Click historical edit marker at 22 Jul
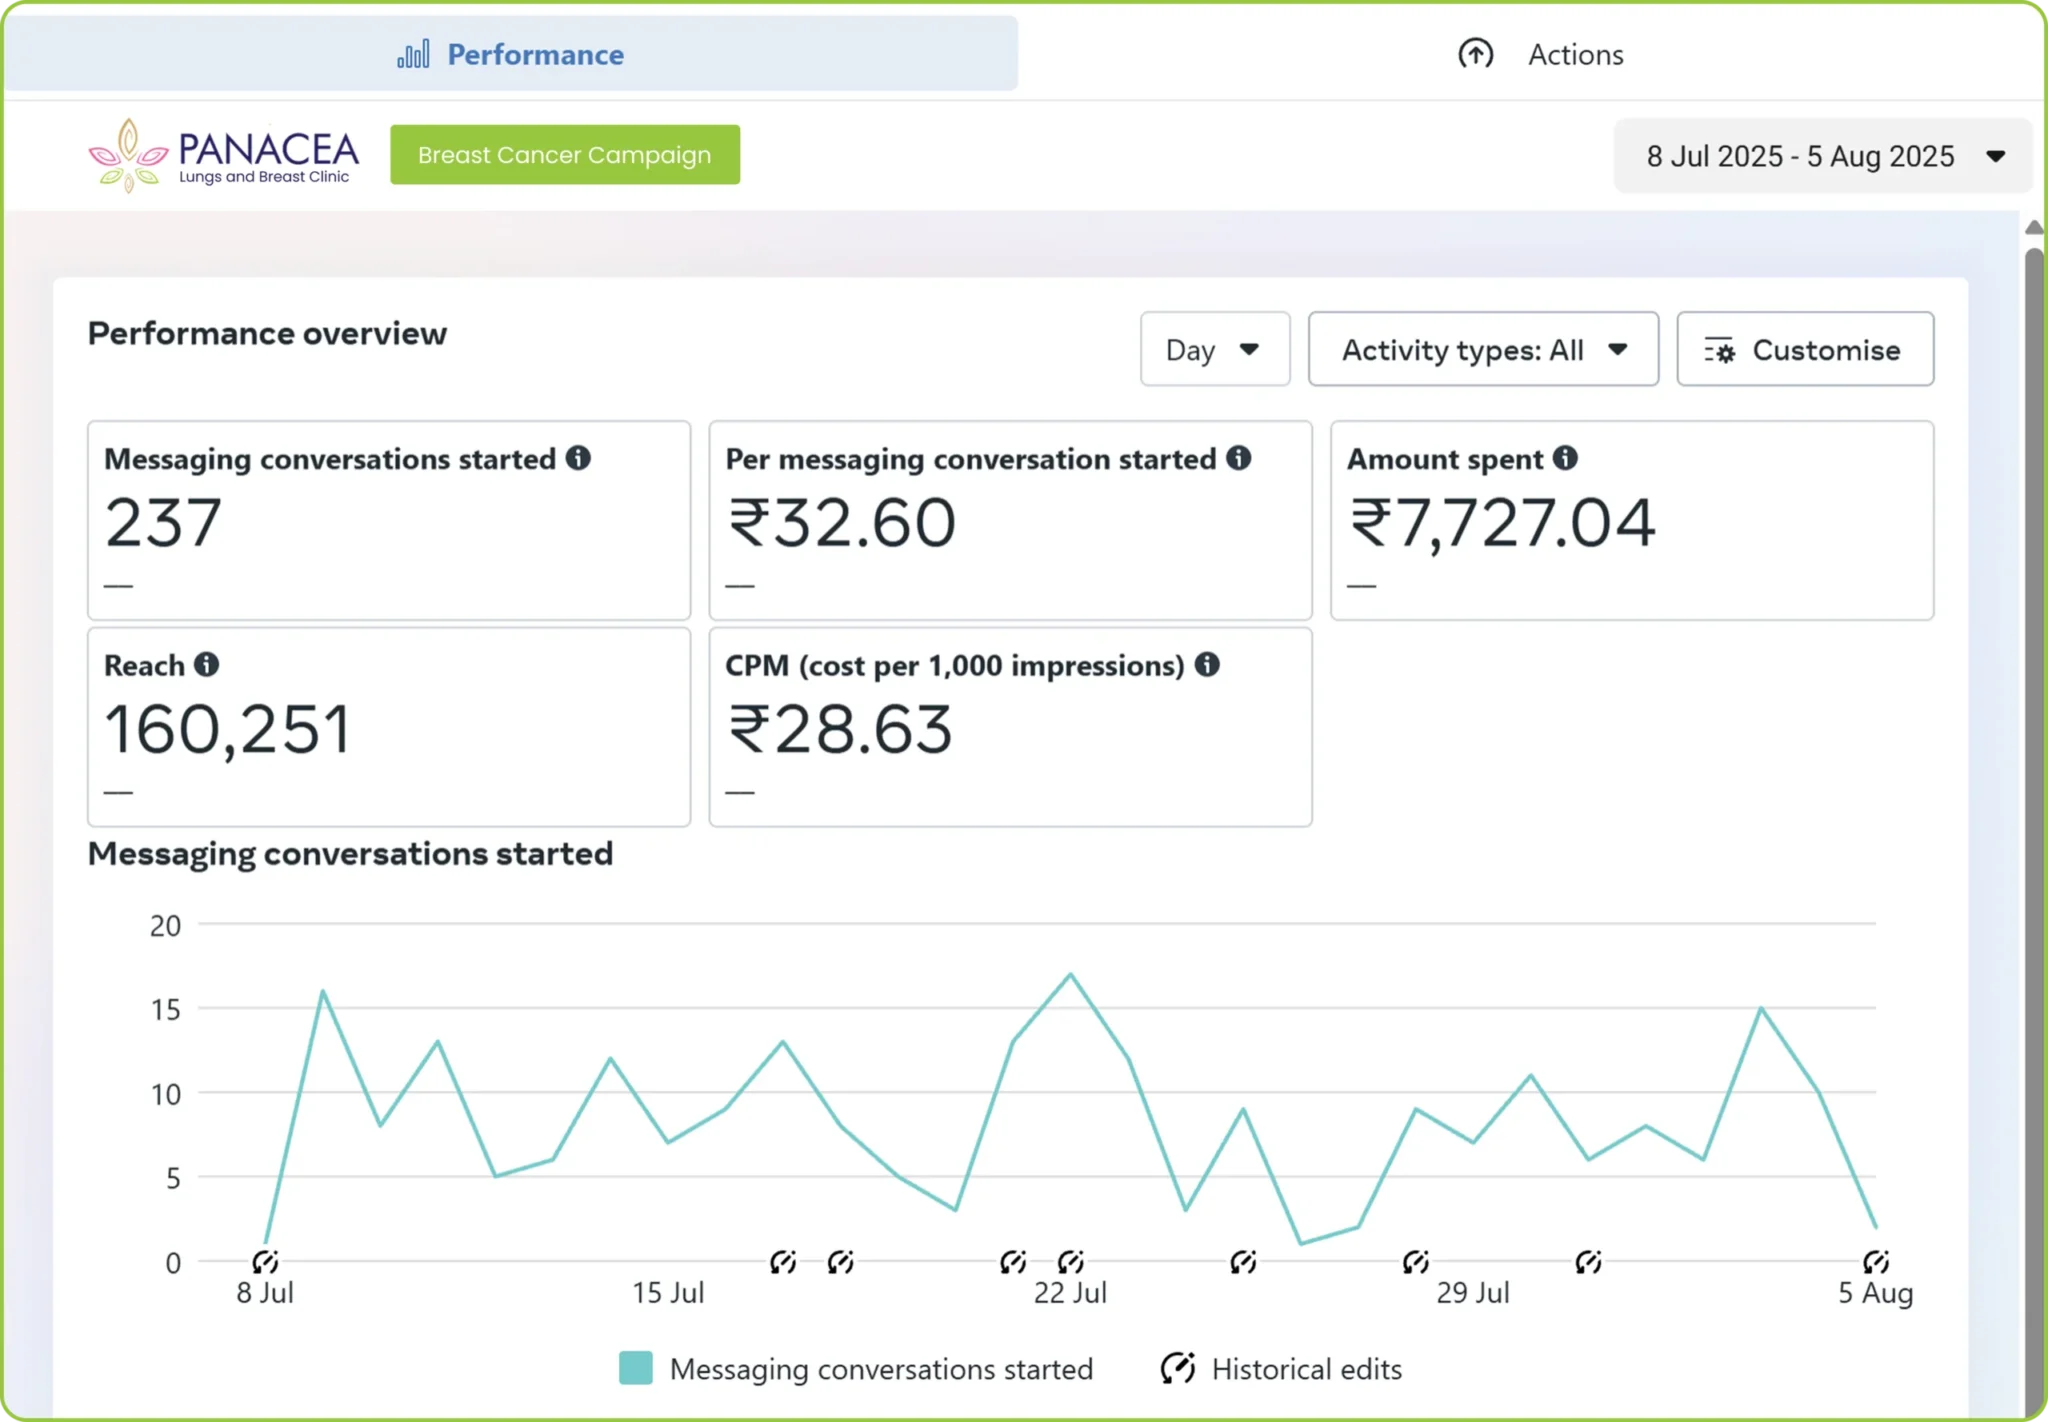 [1070, 1262]
